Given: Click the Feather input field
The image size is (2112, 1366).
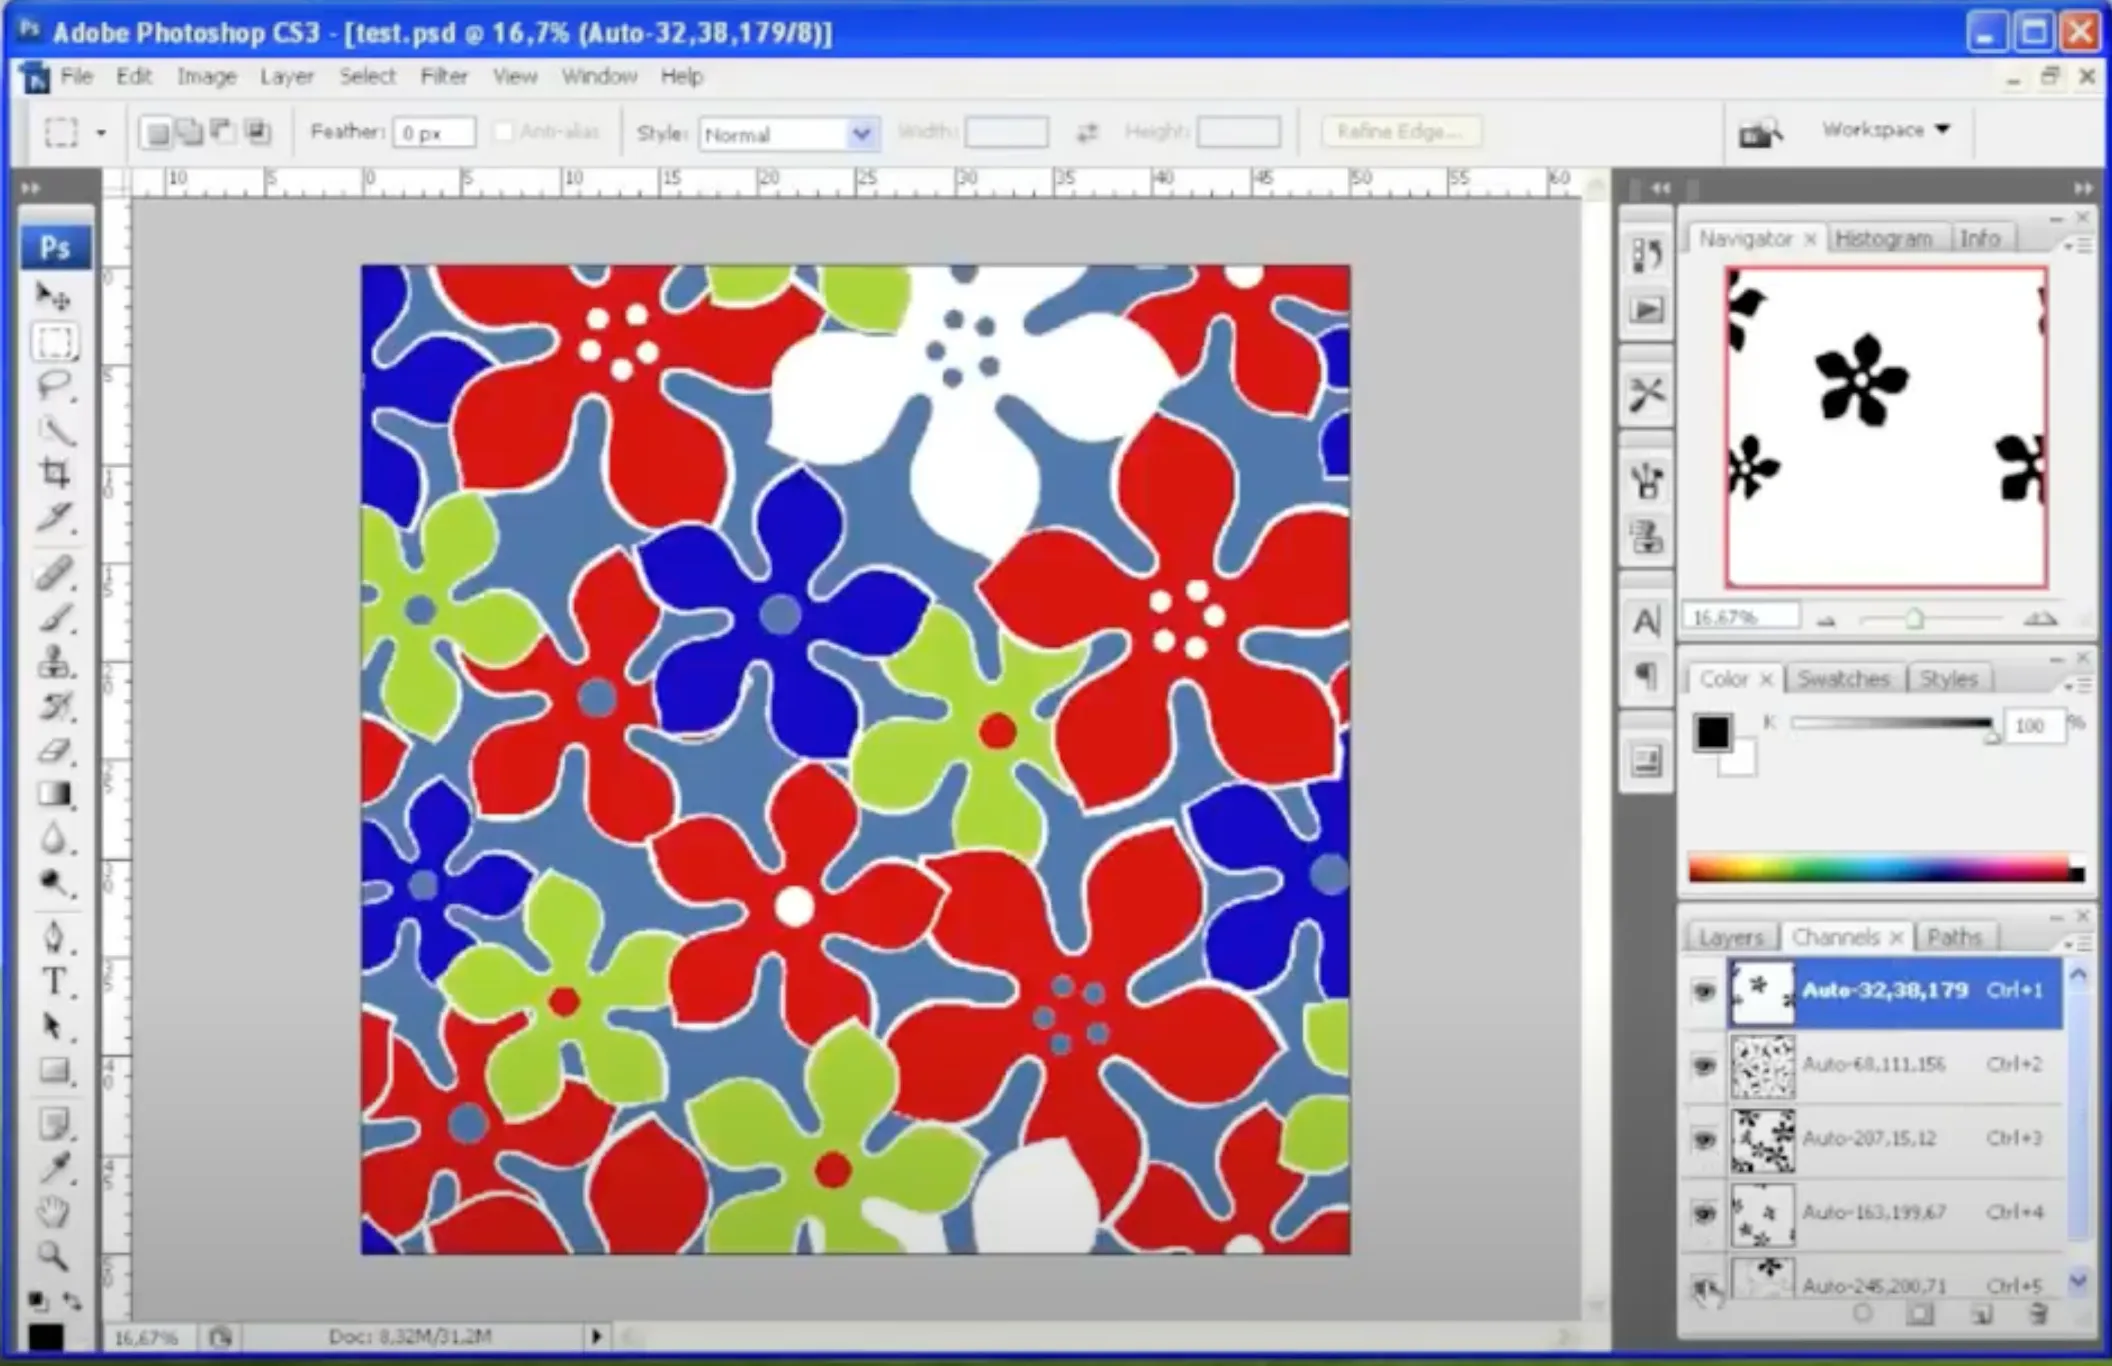Looking at the screenshot, I should pyautogui.click(x=433, y=133).
